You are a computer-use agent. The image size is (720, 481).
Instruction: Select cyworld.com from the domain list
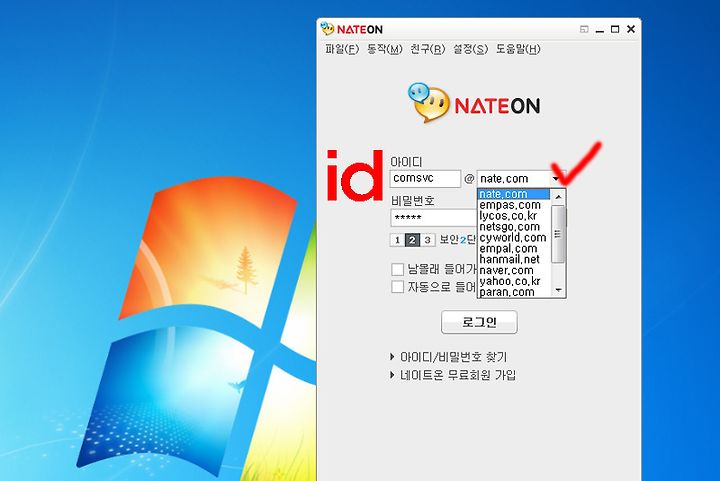tap(513, 238)
